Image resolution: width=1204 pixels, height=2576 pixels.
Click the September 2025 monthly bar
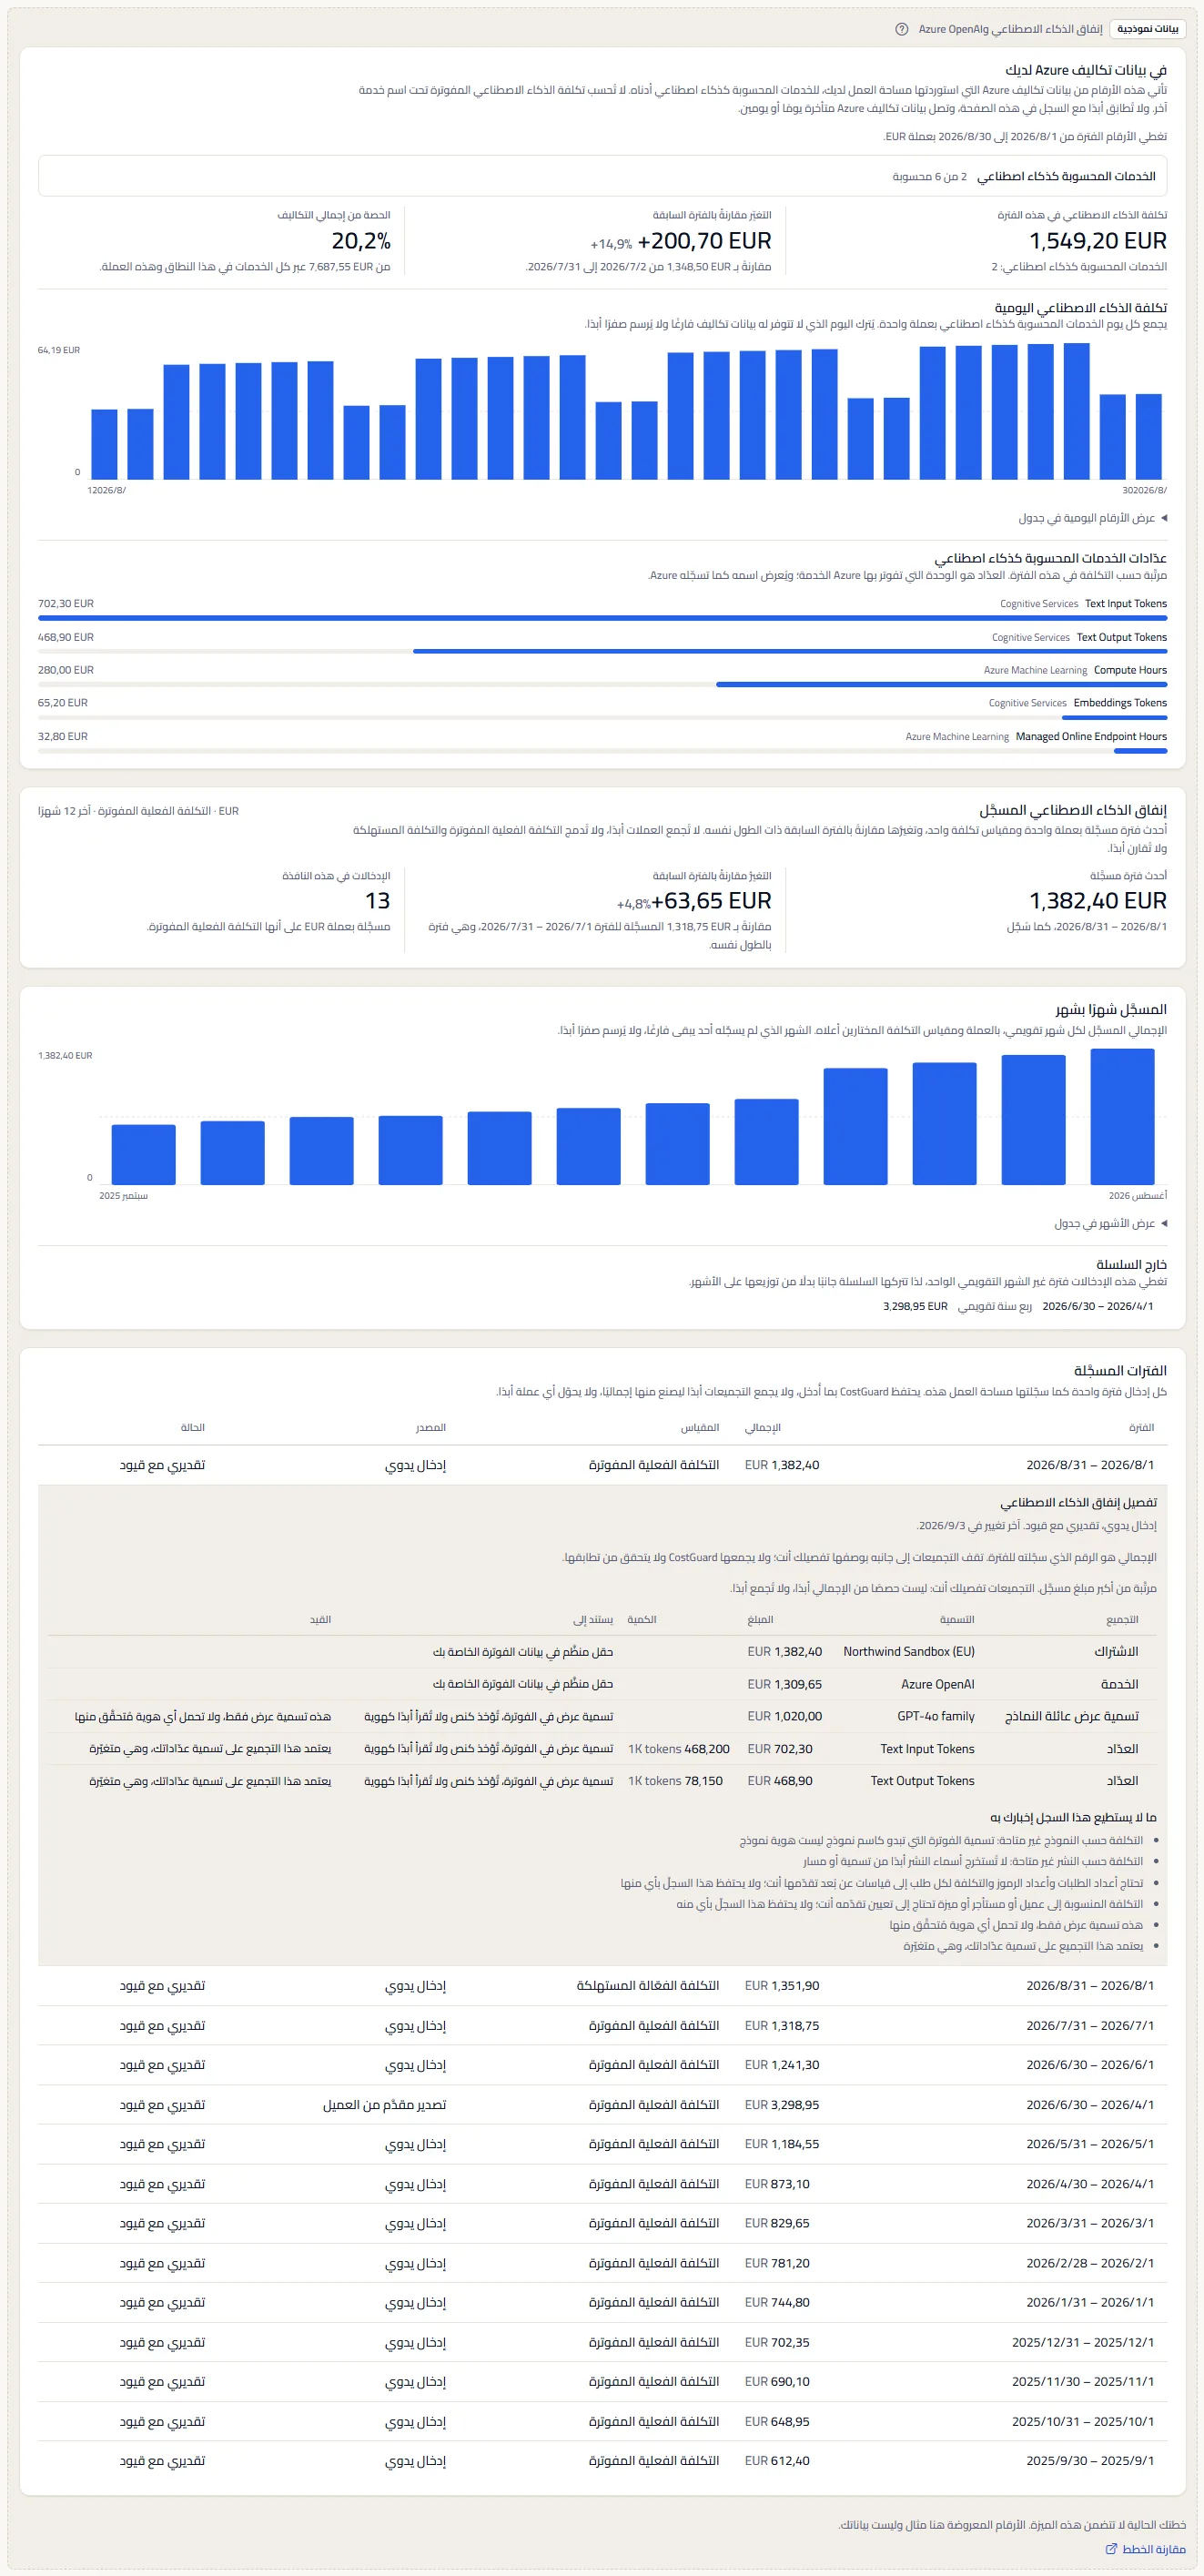pos(144,1155)
